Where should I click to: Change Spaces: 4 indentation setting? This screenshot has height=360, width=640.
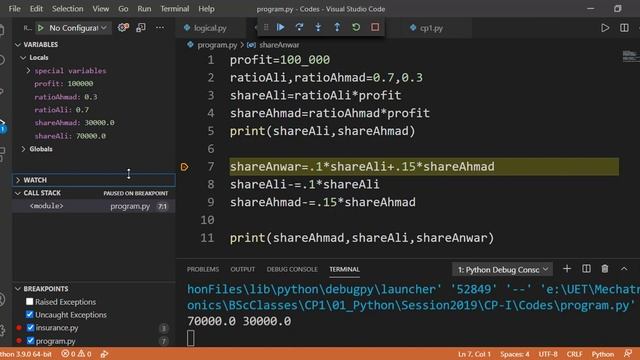tap(515, 354)
